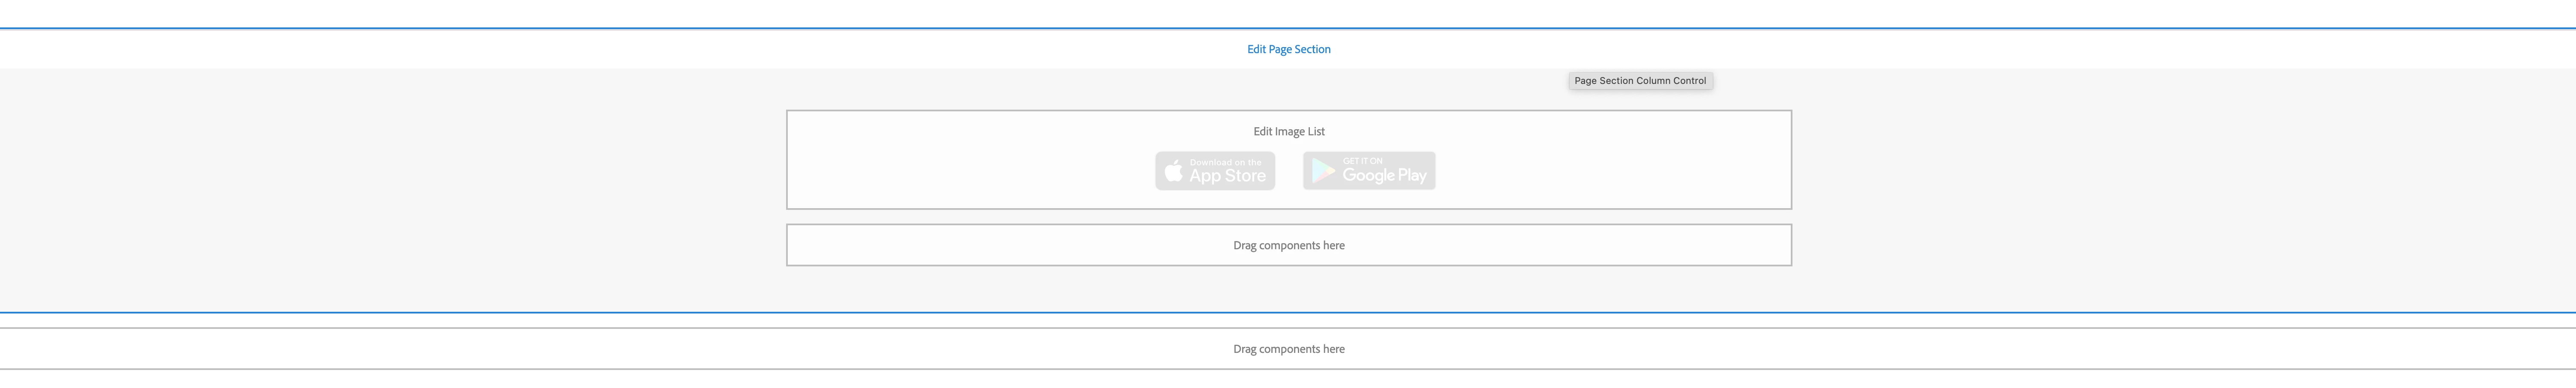Click the large App Store text on the badge
Viewport: 2576px width, 388px height.
[1227, 176]
